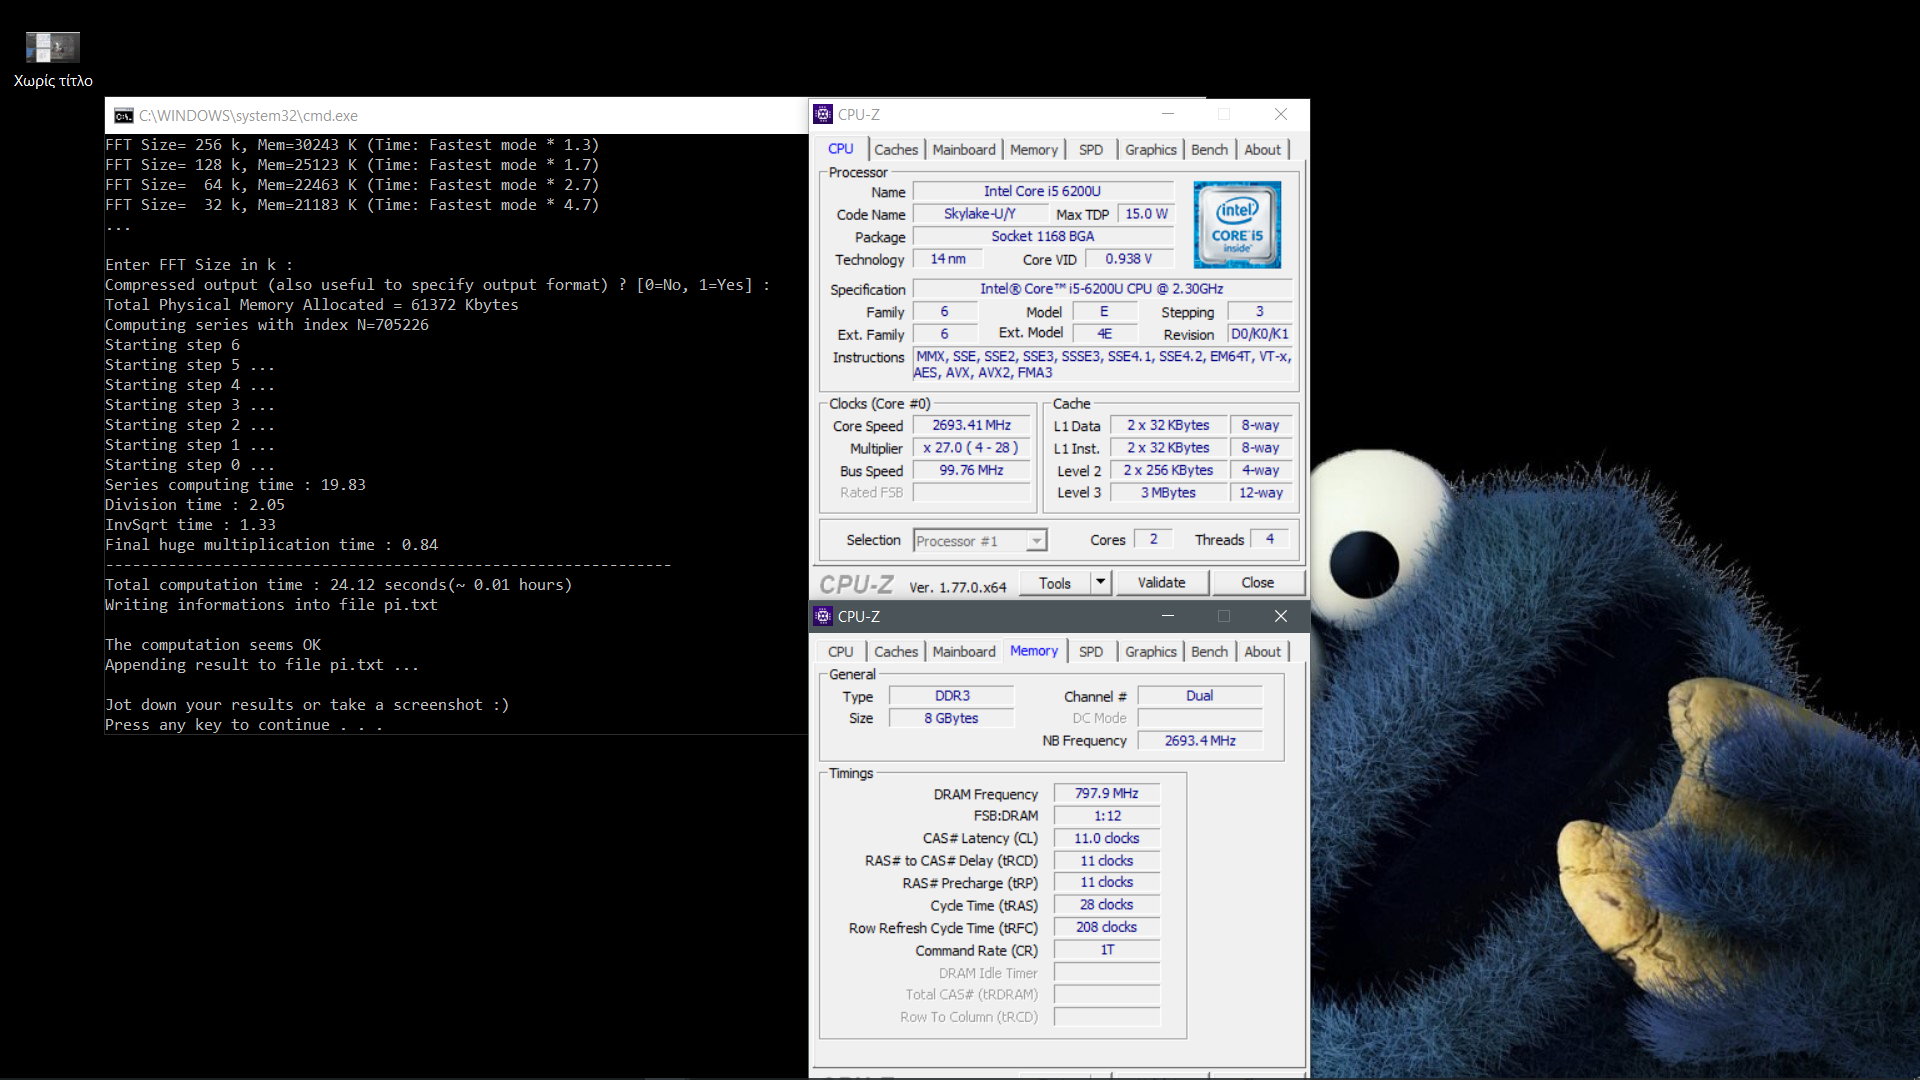
Task: Close the top CPU-Z window via X
Action: (x=1281, y=114)
